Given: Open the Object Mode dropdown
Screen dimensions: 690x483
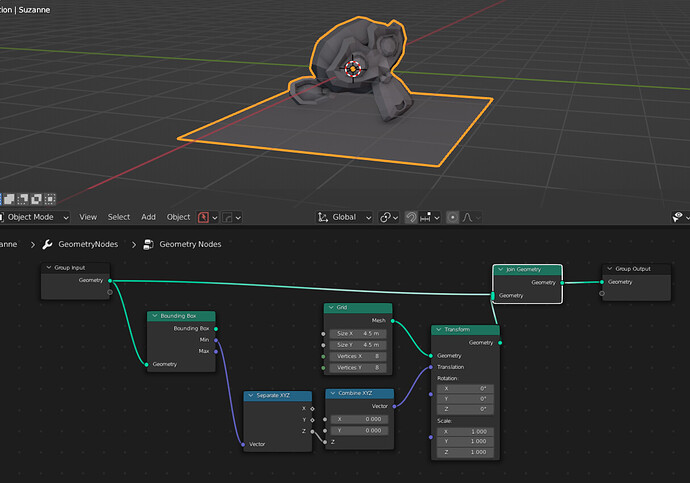Looking at the screenshot, I should pyautogui.click(x=35, y=217).
